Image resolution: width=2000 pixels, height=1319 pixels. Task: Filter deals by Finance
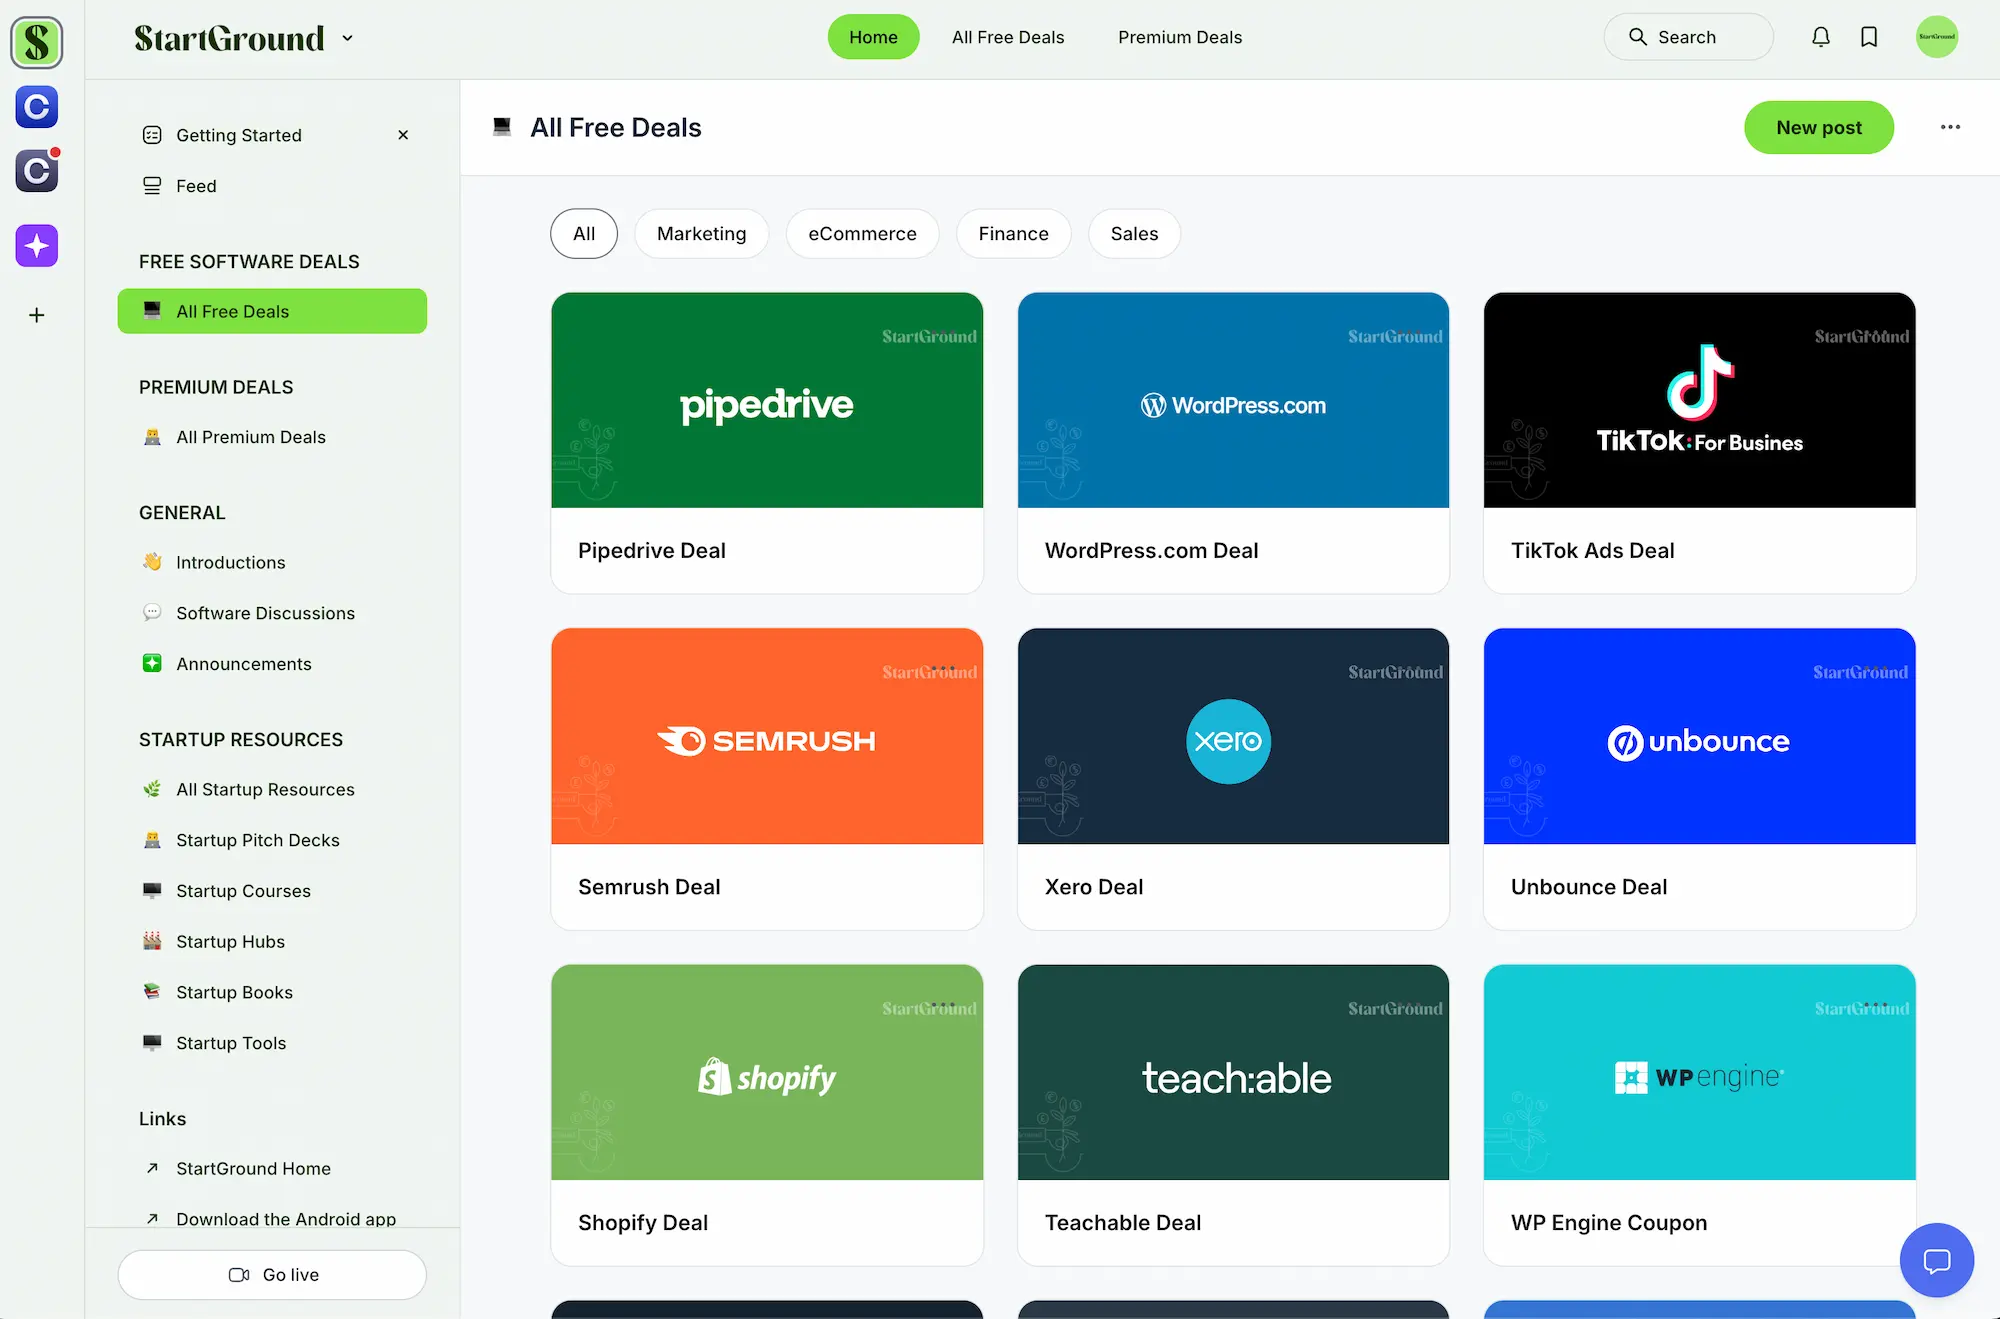tap(1013, 233)
